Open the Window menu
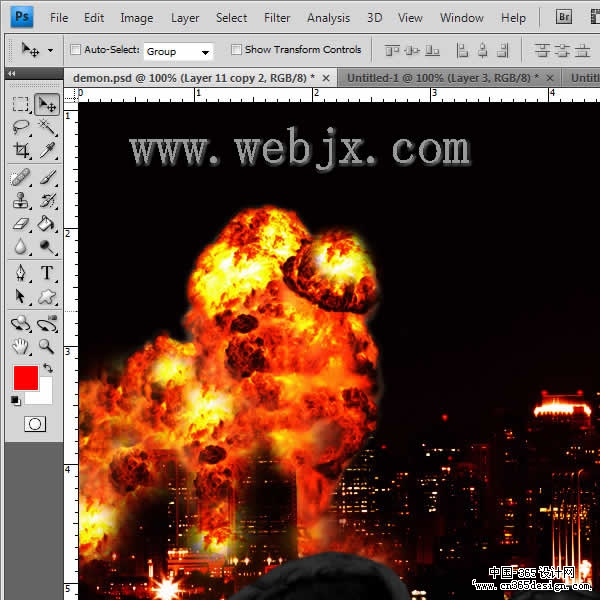The width and height of the screenshot is (600, 600). (461, 18)
